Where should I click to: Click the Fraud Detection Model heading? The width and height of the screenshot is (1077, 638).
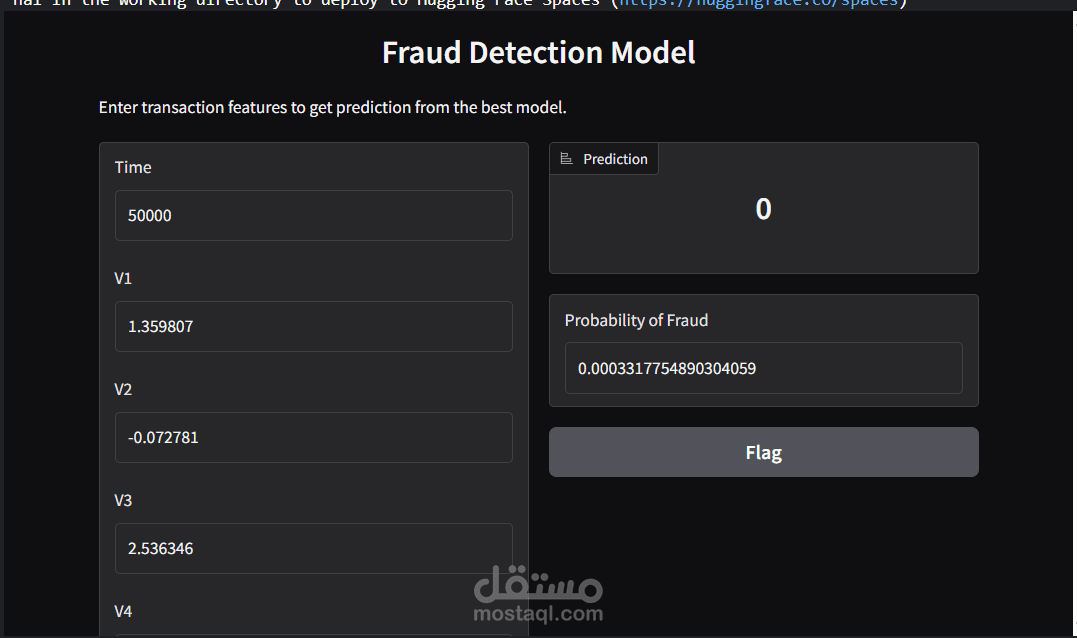pos(538,53)
